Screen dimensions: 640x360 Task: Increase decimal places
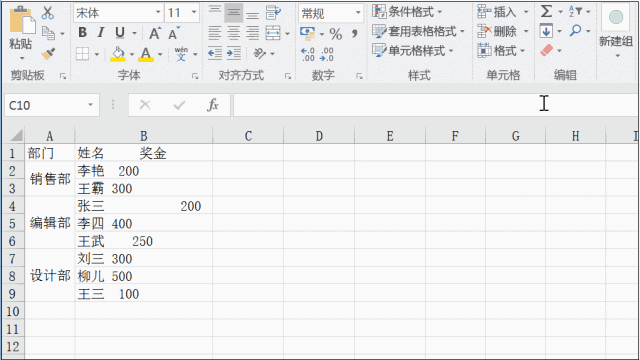tap(307, 54)
